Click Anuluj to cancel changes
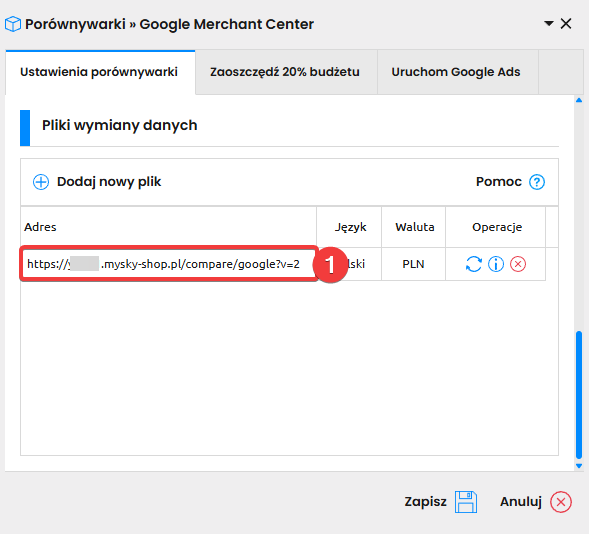The image size is (589, 534). 521,502
